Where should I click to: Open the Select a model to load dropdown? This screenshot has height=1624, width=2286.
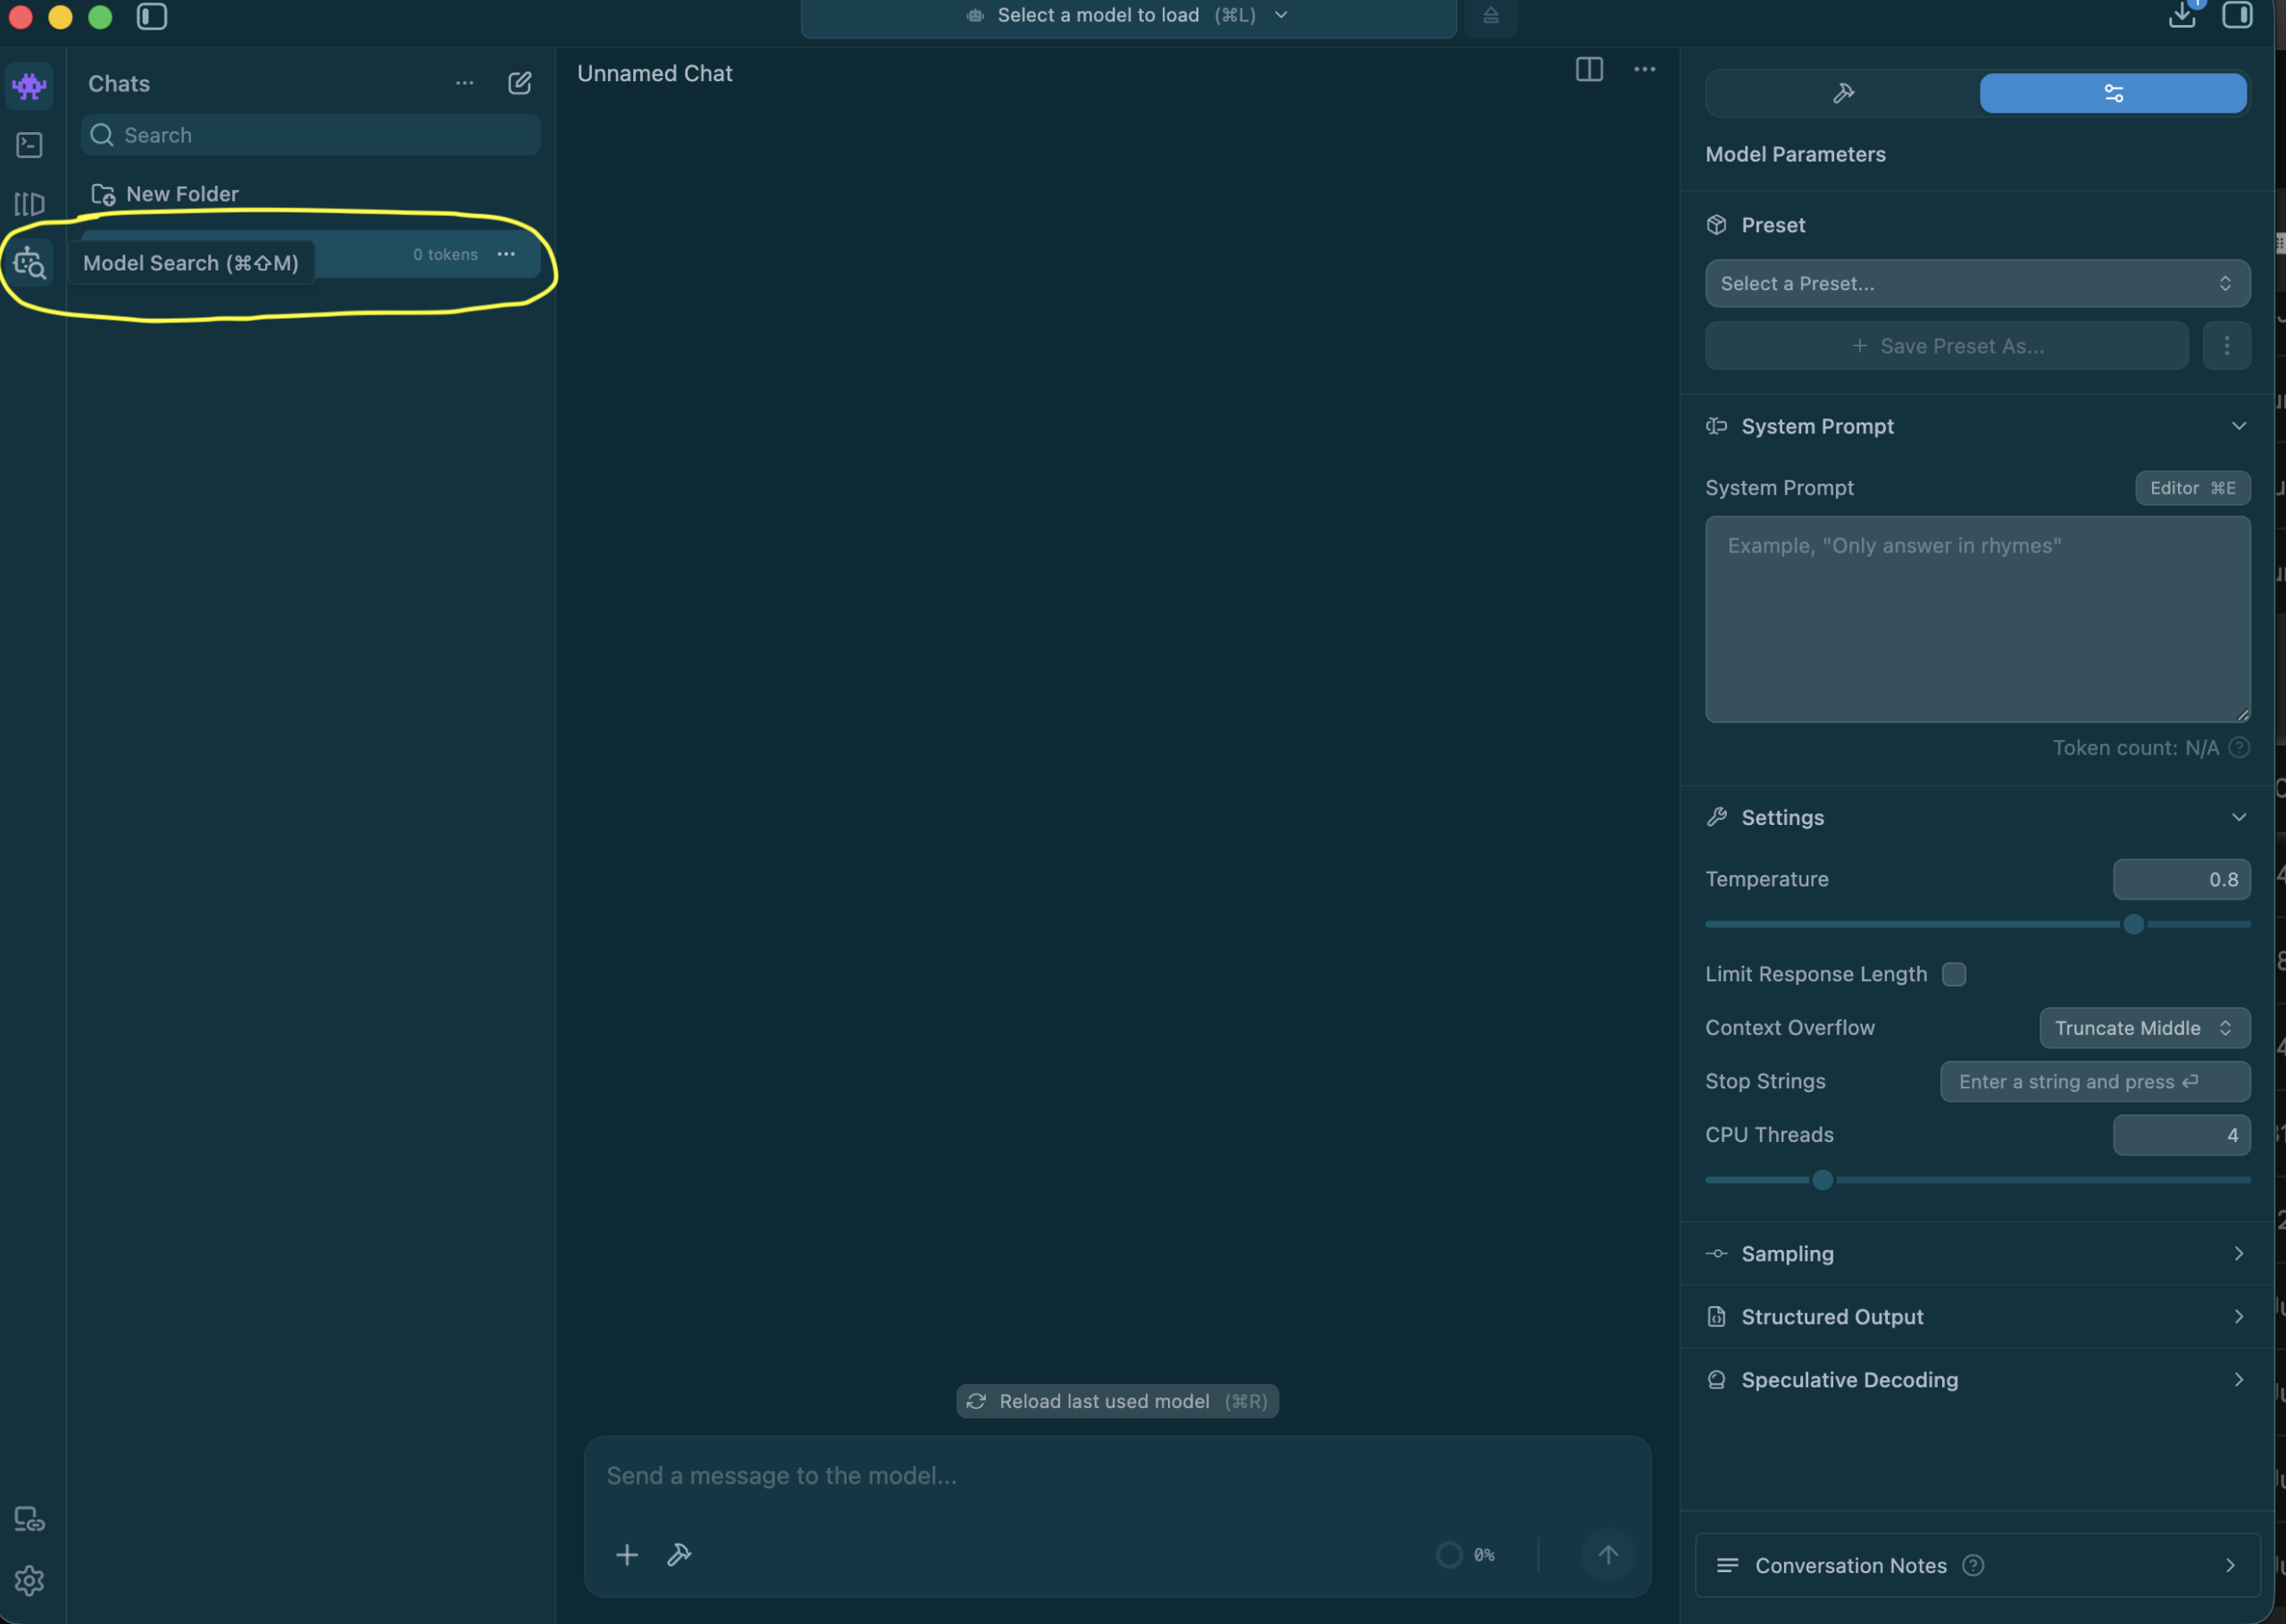pyautogui.click(x=1128, y=16)
